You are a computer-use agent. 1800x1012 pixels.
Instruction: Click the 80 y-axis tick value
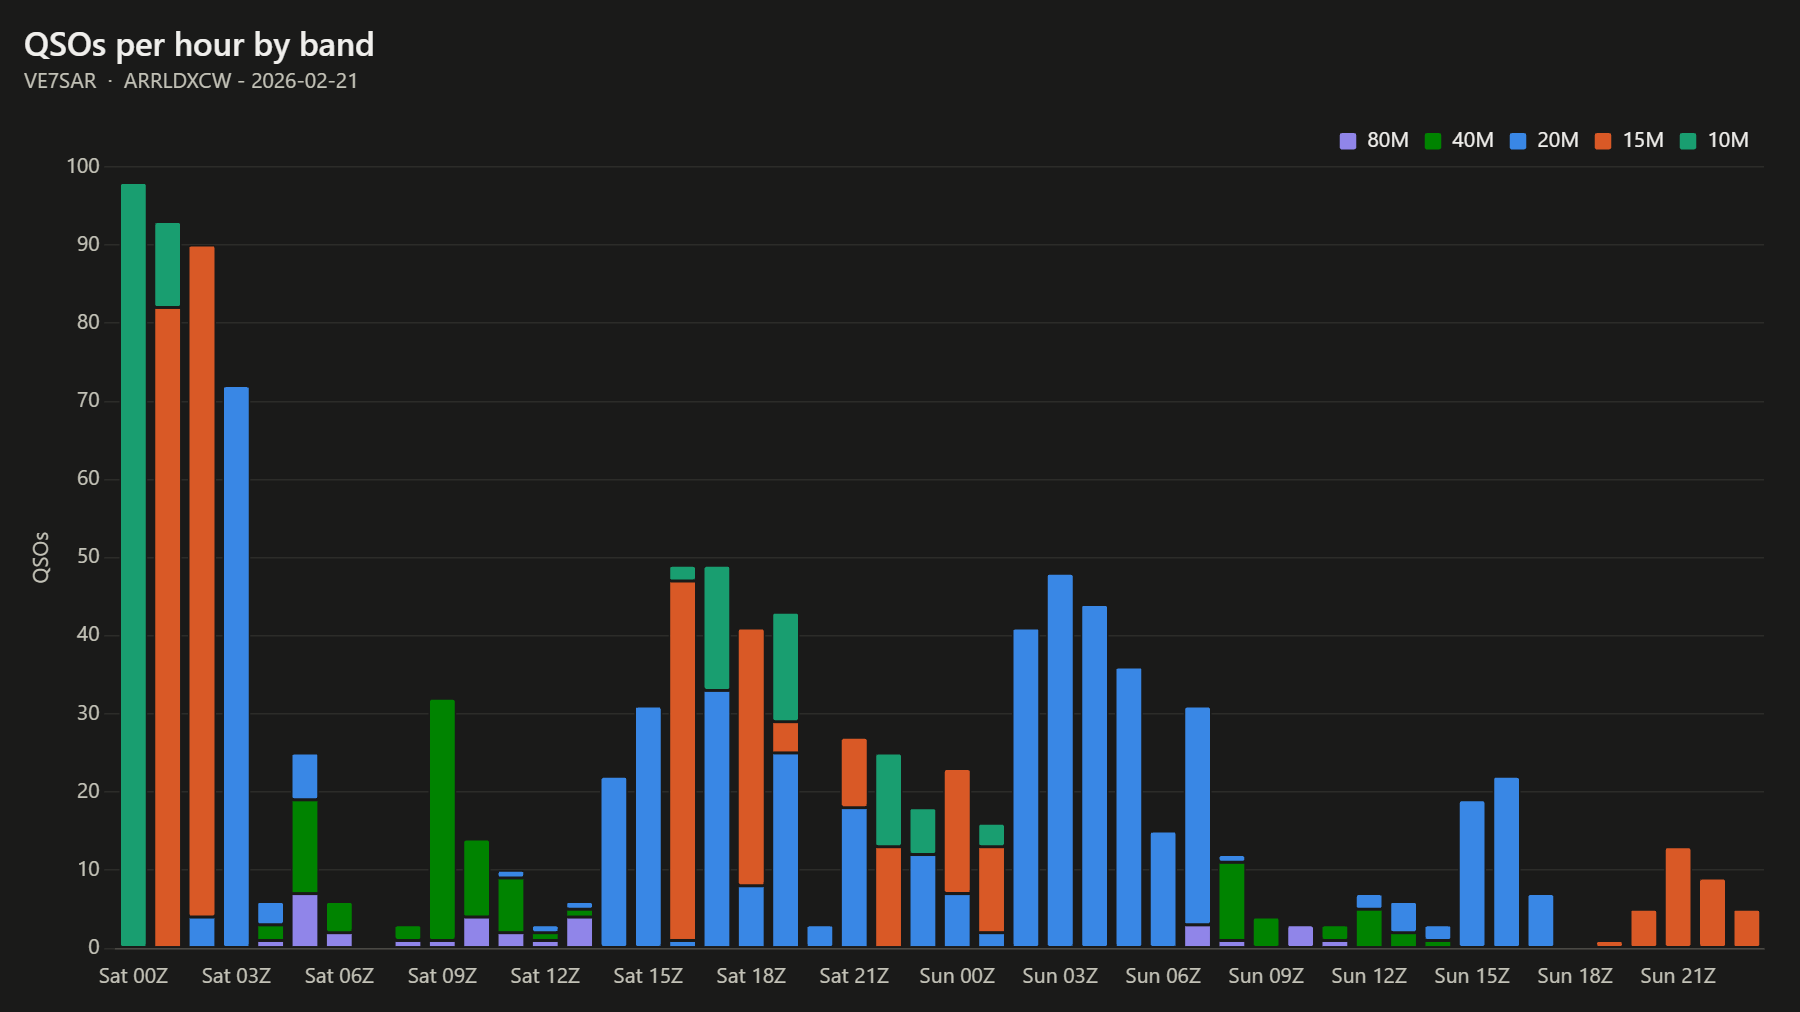coord(88,322)
